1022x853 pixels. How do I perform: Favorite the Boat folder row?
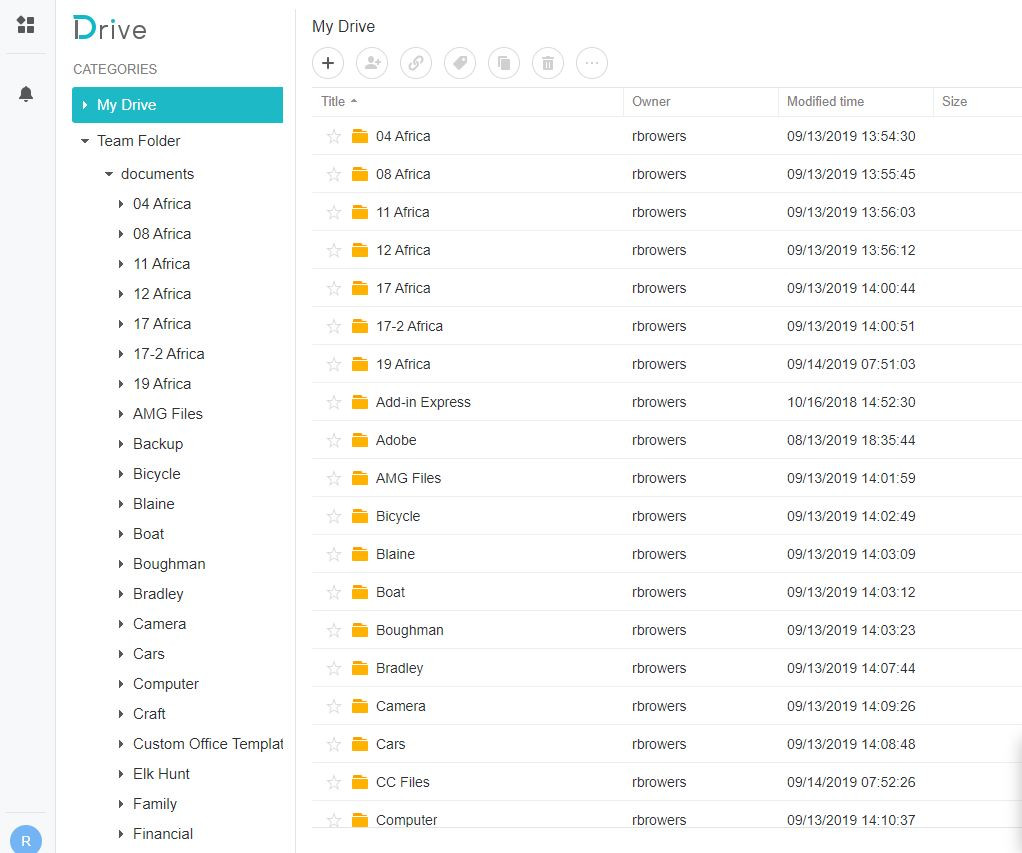(x=334, y=592)
